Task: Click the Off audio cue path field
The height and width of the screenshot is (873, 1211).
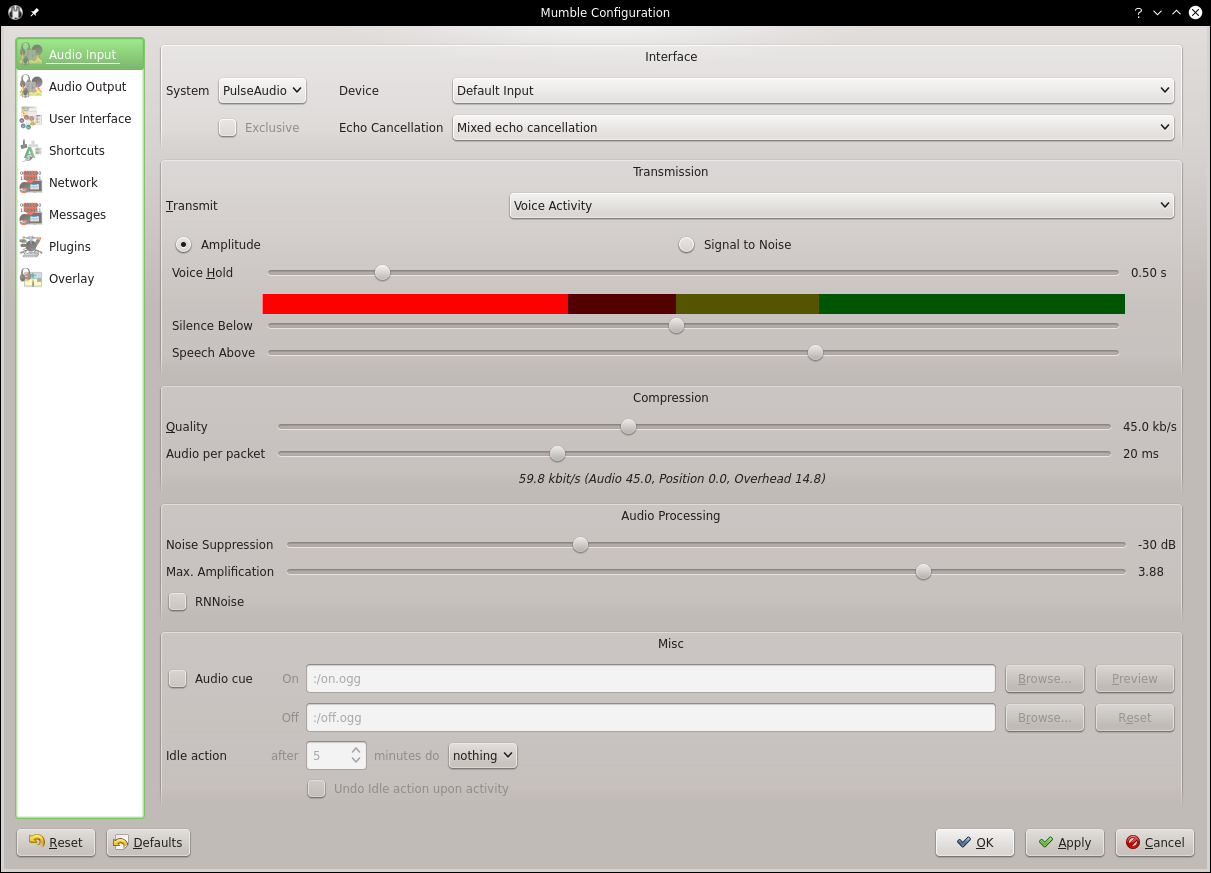Action: coord(651,718)
